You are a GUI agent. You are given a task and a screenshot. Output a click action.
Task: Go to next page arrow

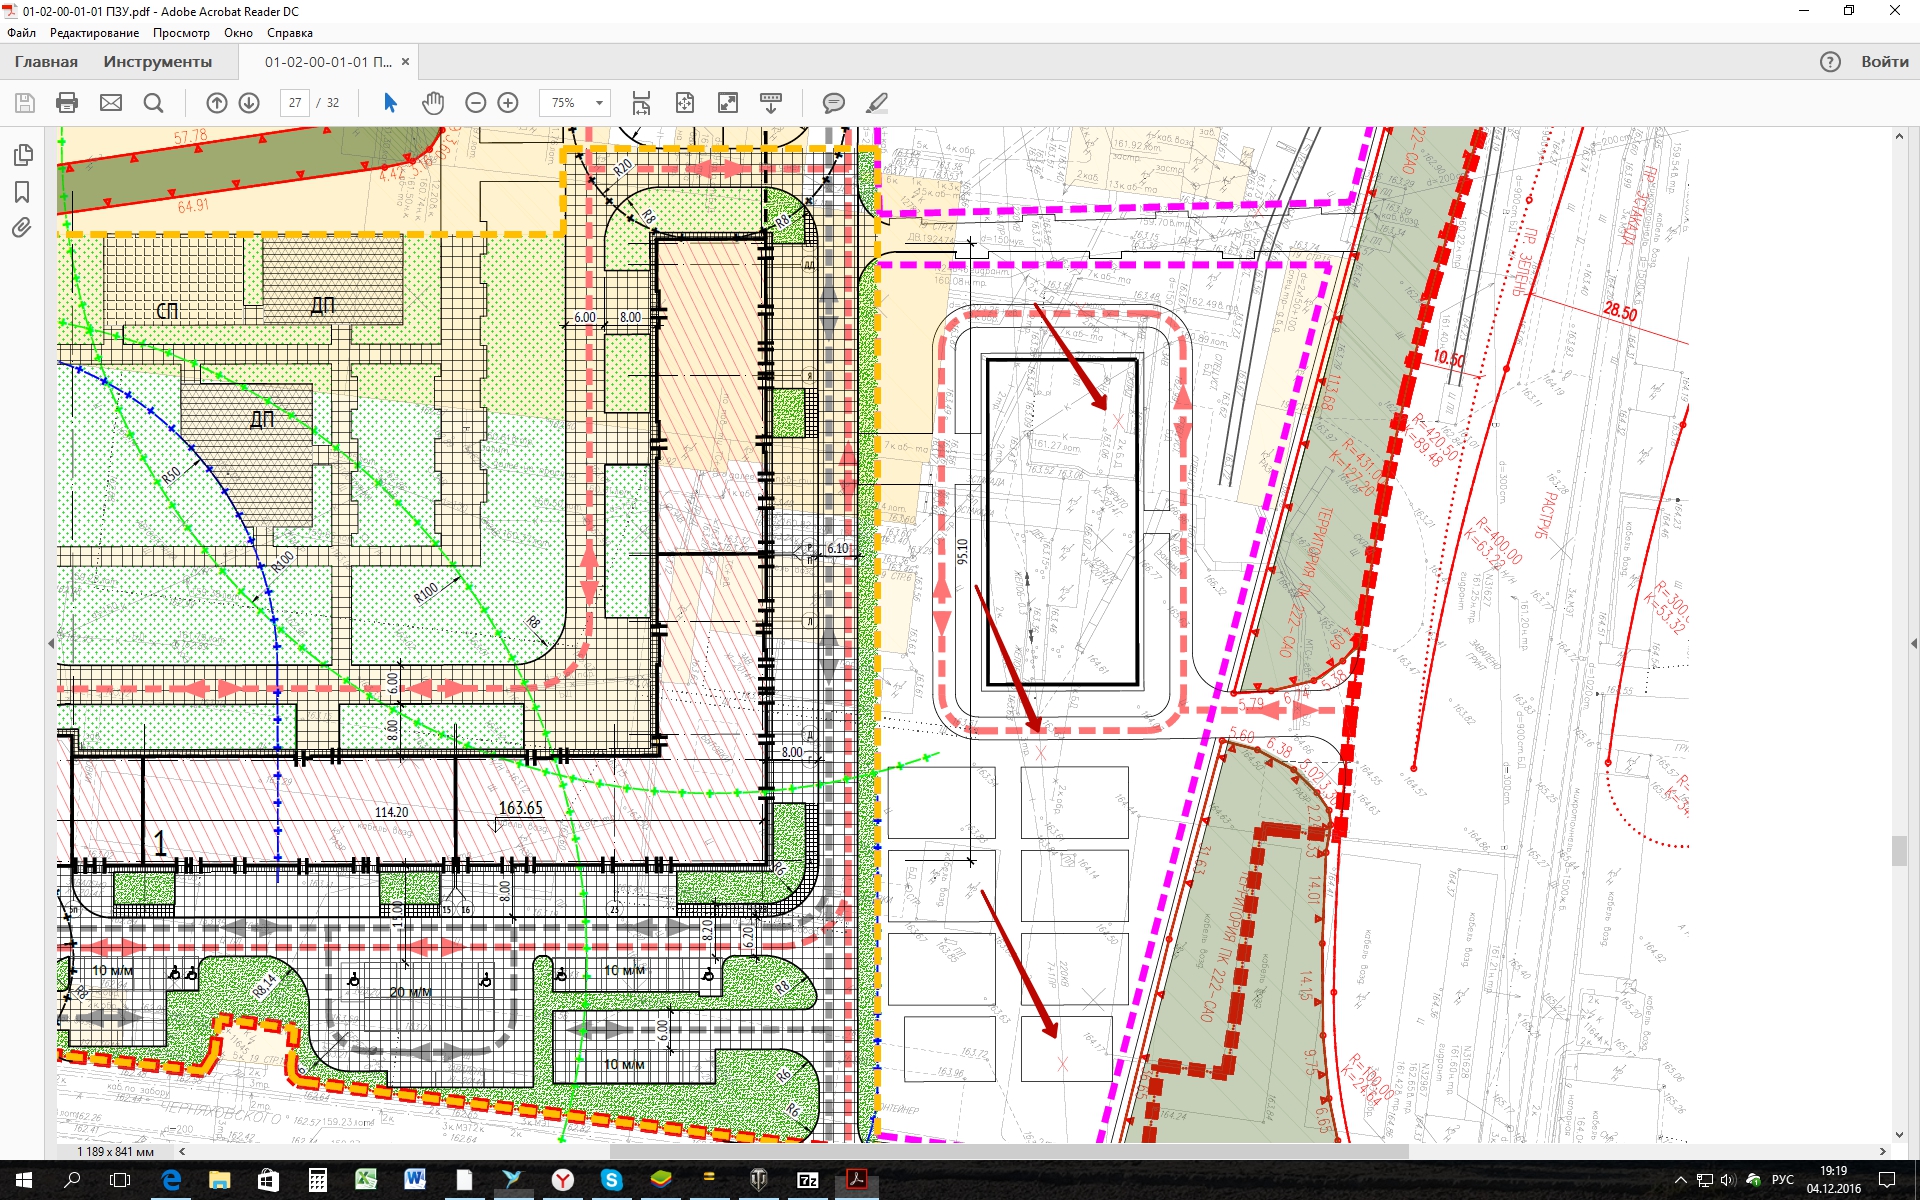pos(249,103)
